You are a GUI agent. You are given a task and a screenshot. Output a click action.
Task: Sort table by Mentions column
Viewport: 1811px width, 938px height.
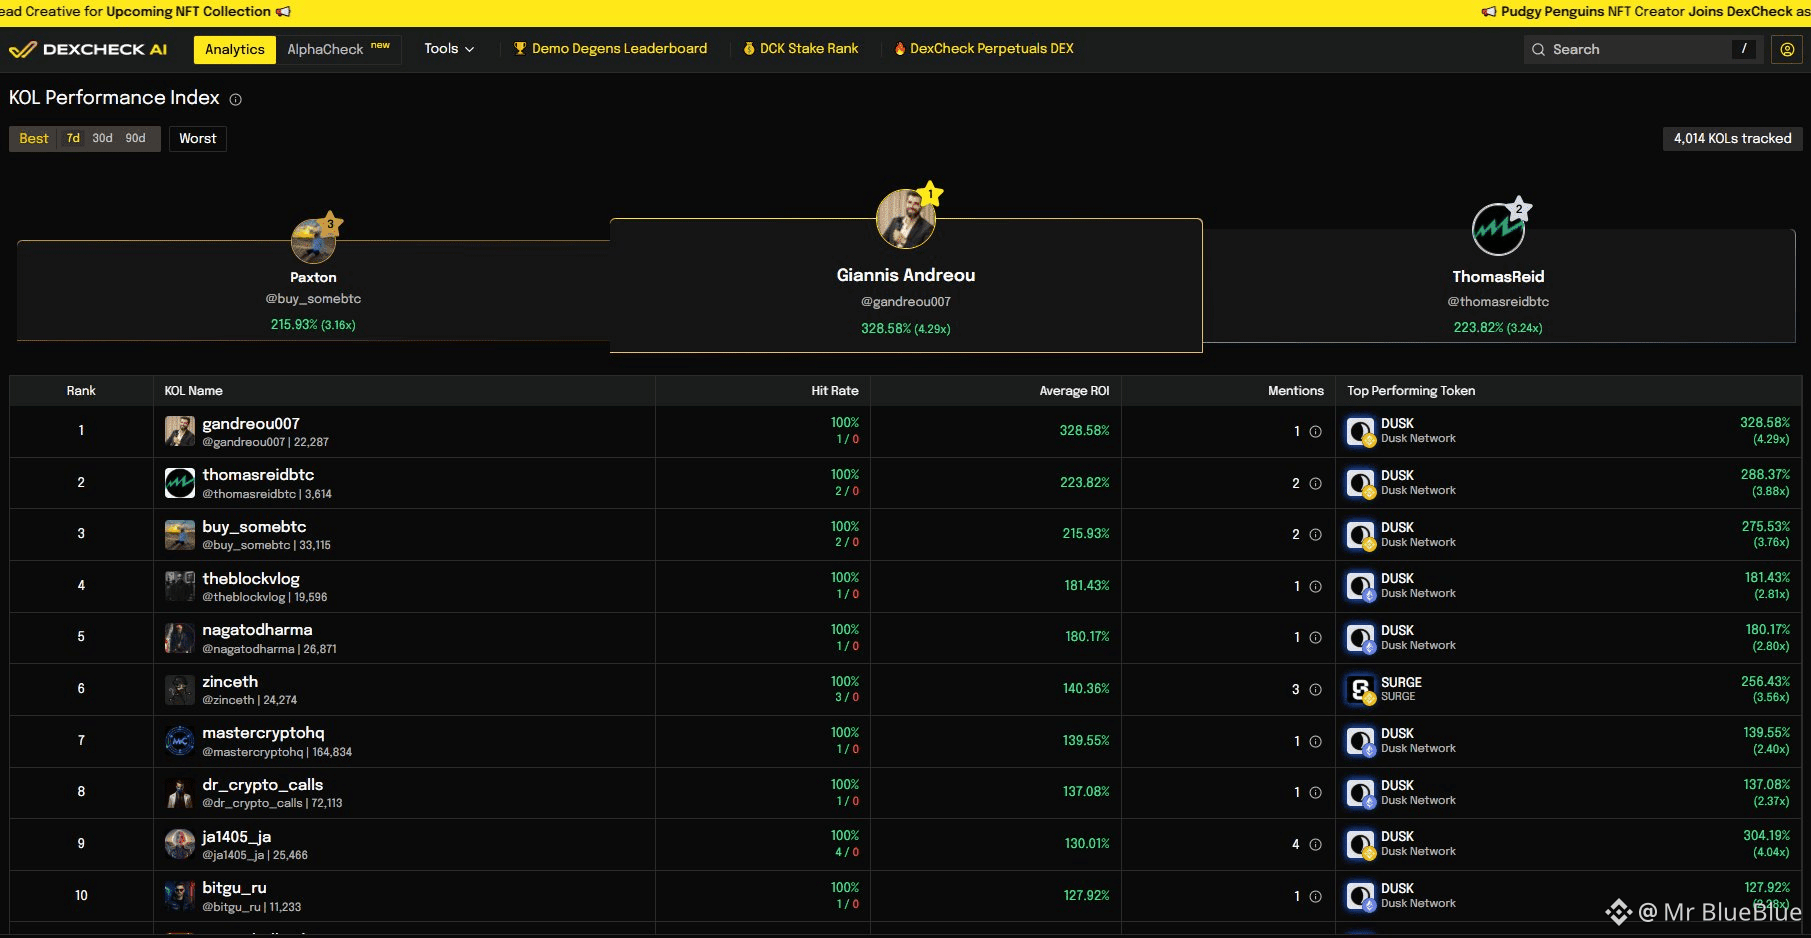(x=1296, y=391)
